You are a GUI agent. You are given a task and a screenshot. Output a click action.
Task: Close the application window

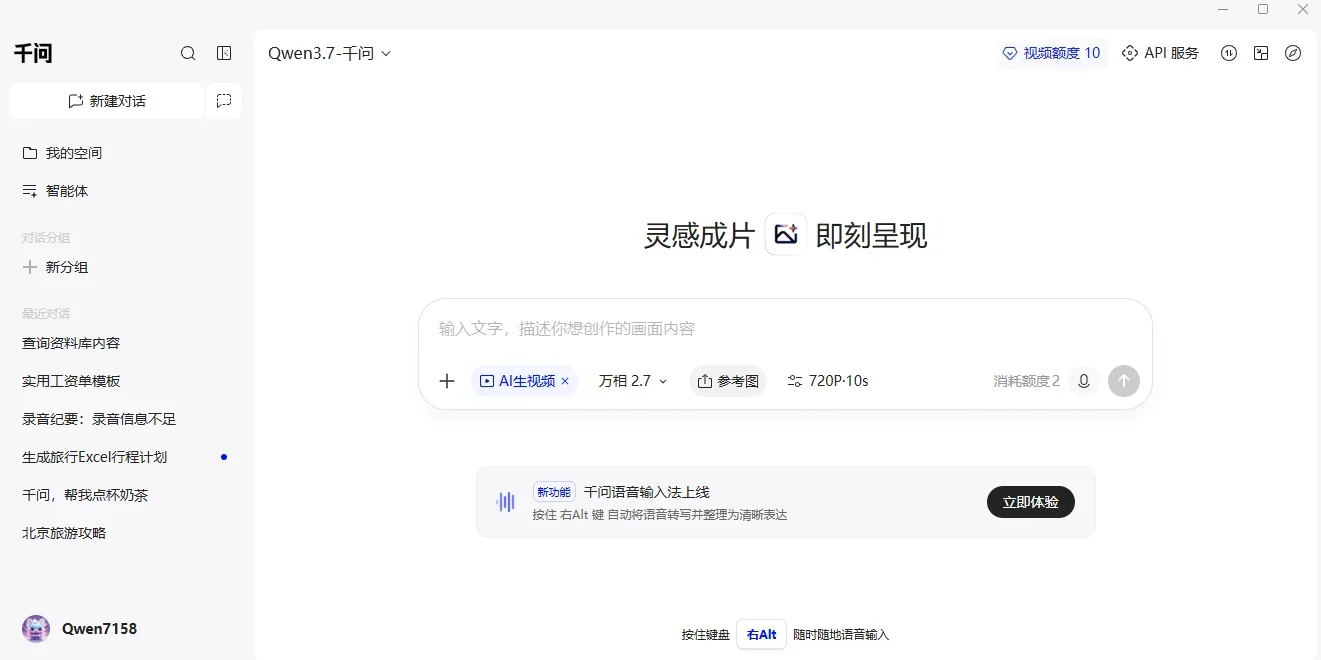[1302, 9]
